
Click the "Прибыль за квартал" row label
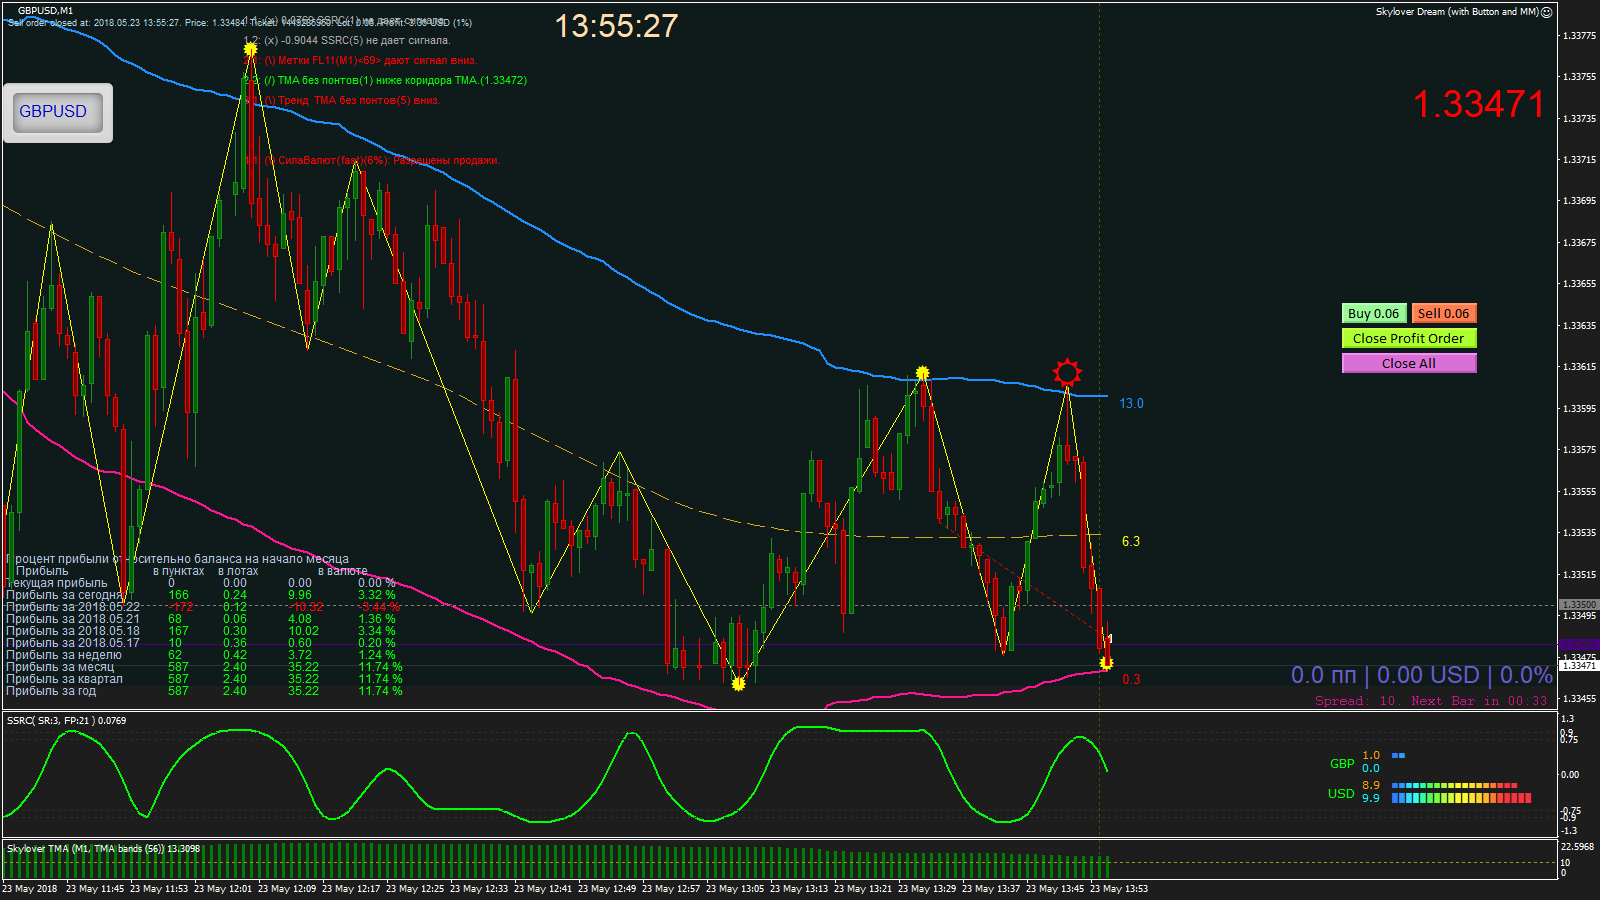[x=64, y=679]
